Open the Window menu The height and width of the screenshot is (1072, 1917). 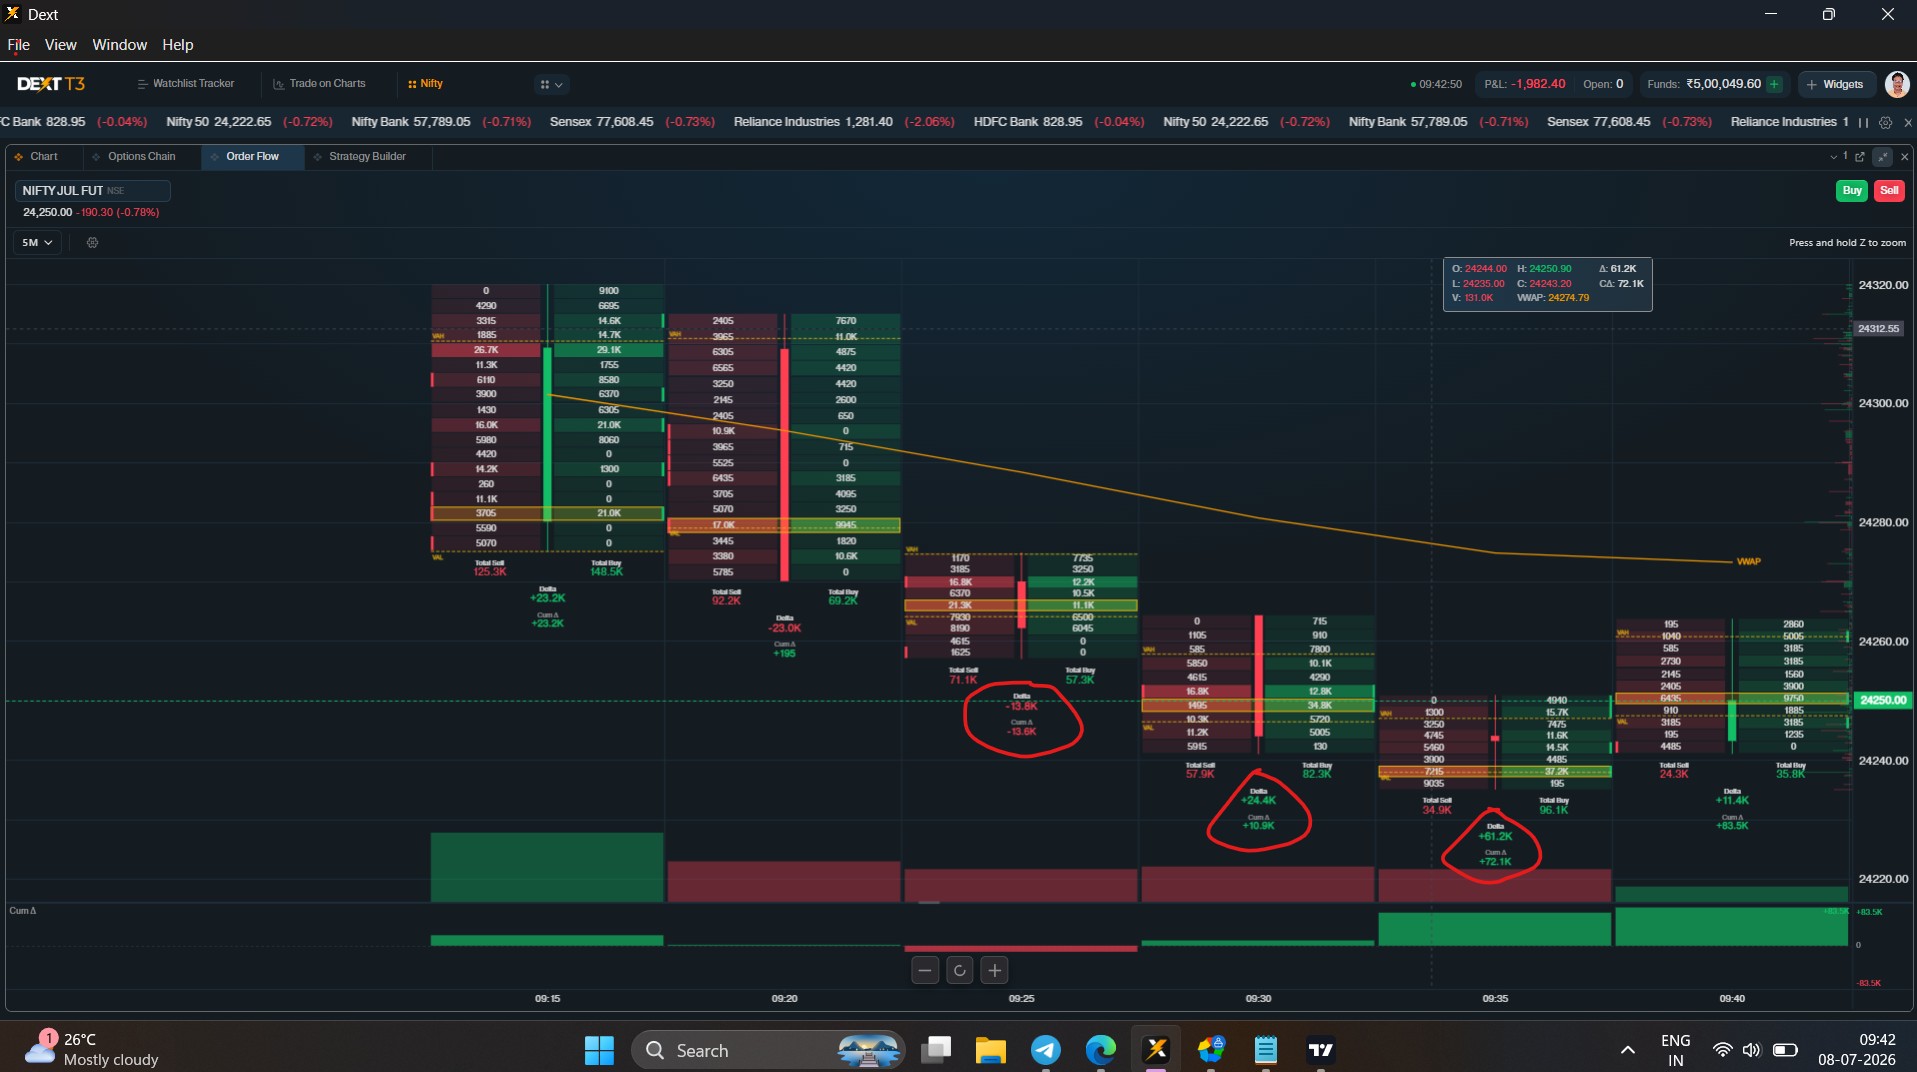click(119, 45)
